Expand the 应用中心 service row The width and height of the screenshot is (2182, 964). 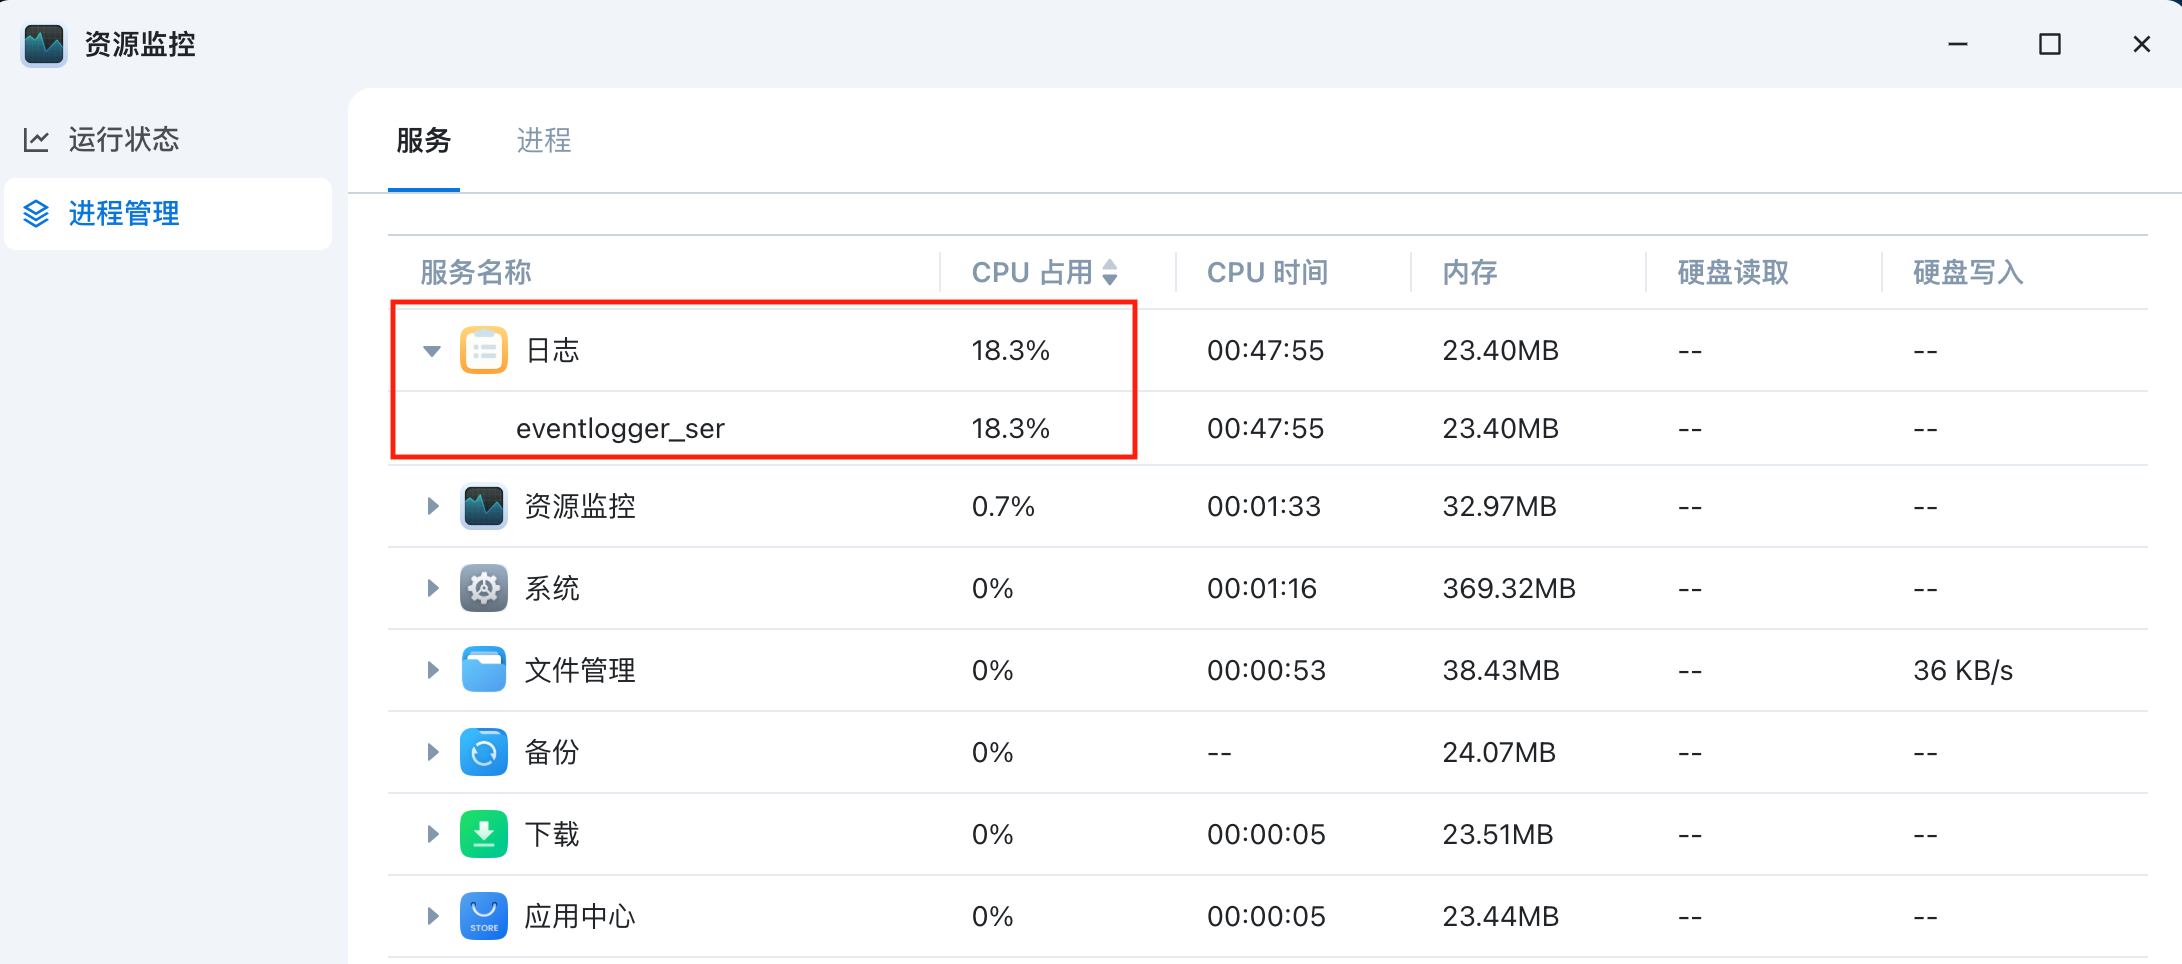tap(432, 916)
